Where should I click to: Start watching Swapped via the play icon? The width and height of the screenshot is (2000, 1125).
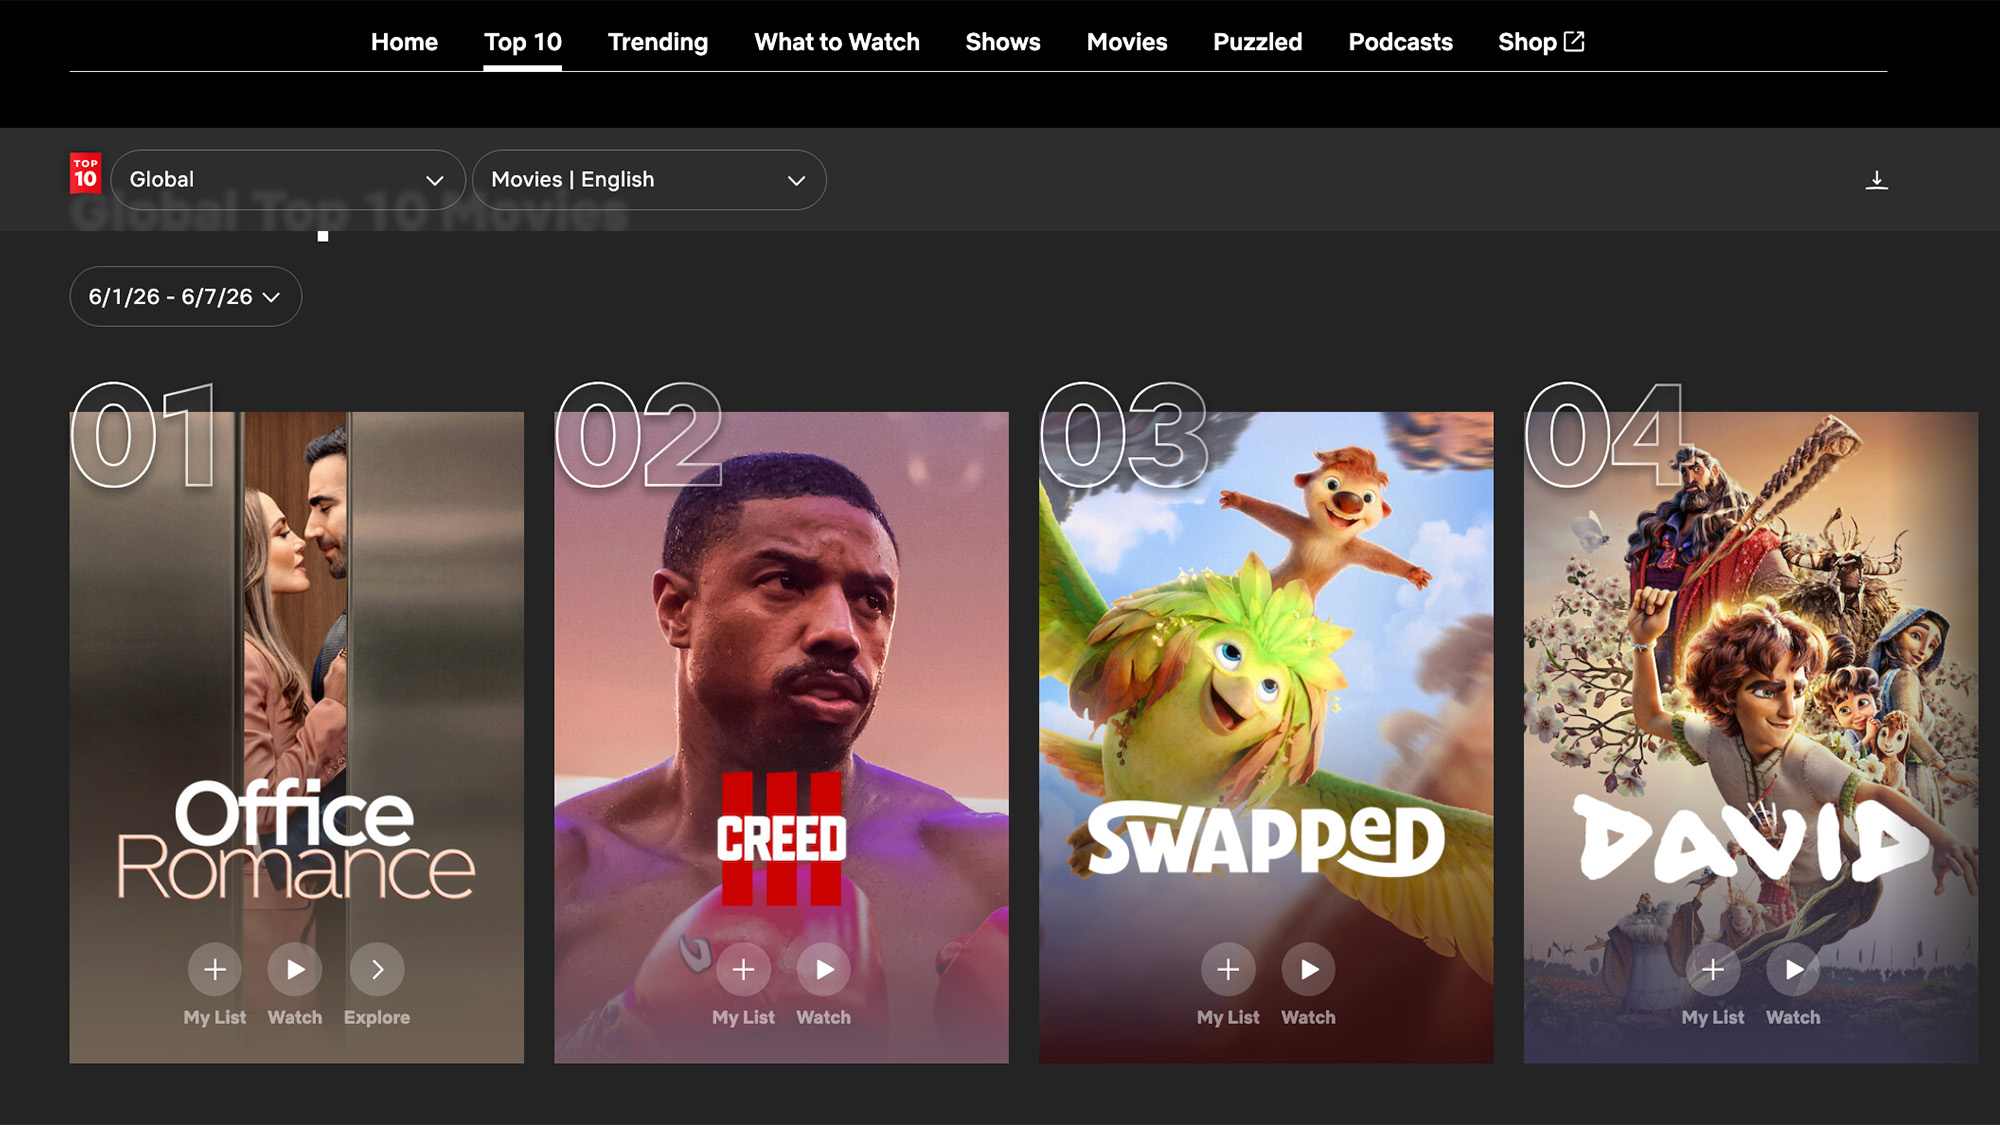tap(1309, 969)
